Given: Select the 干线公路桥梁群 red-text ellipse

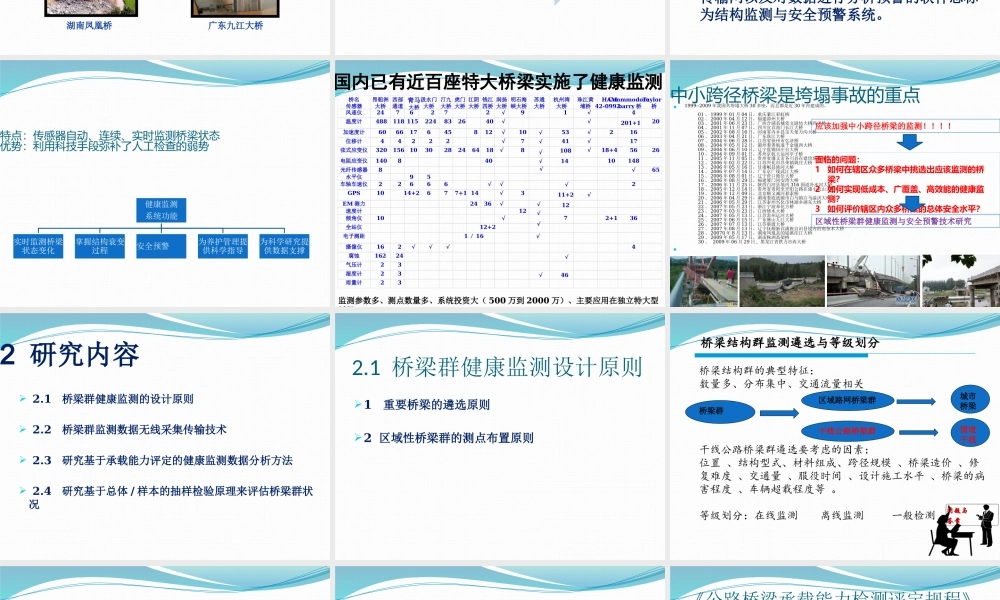Looking at the screenshot, I should point(848,429).
